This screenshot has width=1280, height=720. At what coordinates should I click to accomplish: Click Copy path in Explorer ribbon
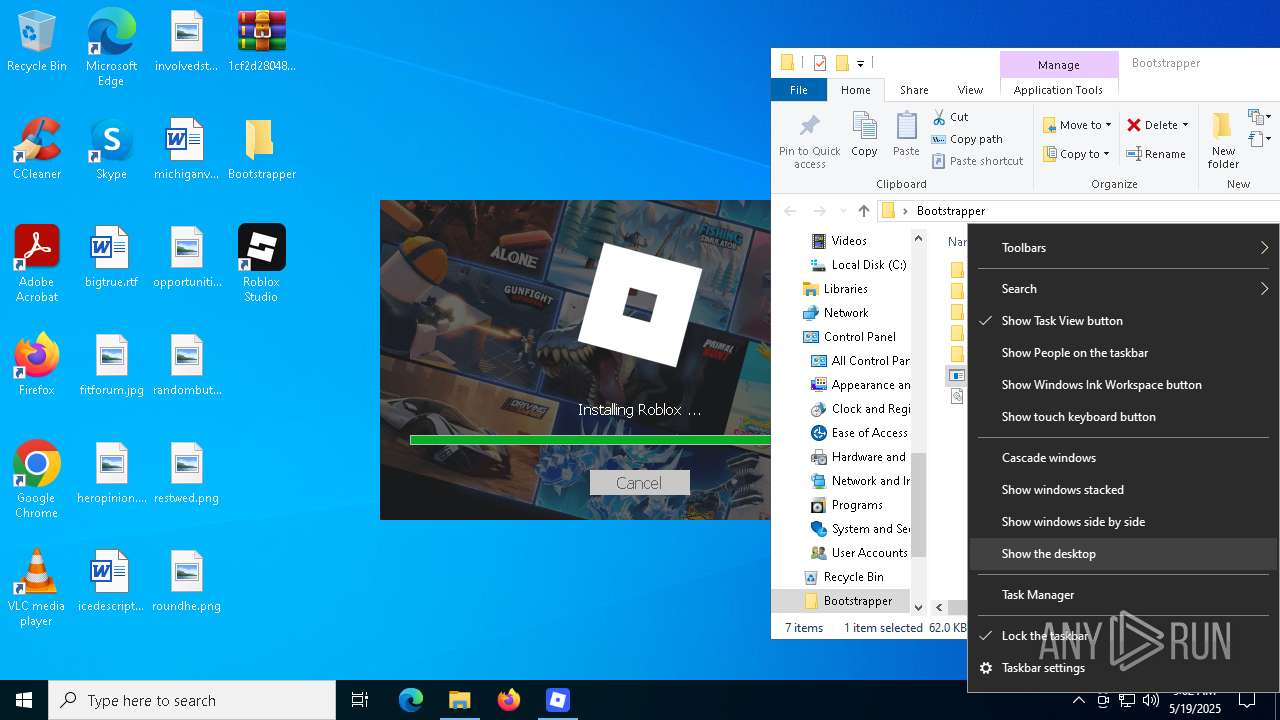tap(967, 139)
